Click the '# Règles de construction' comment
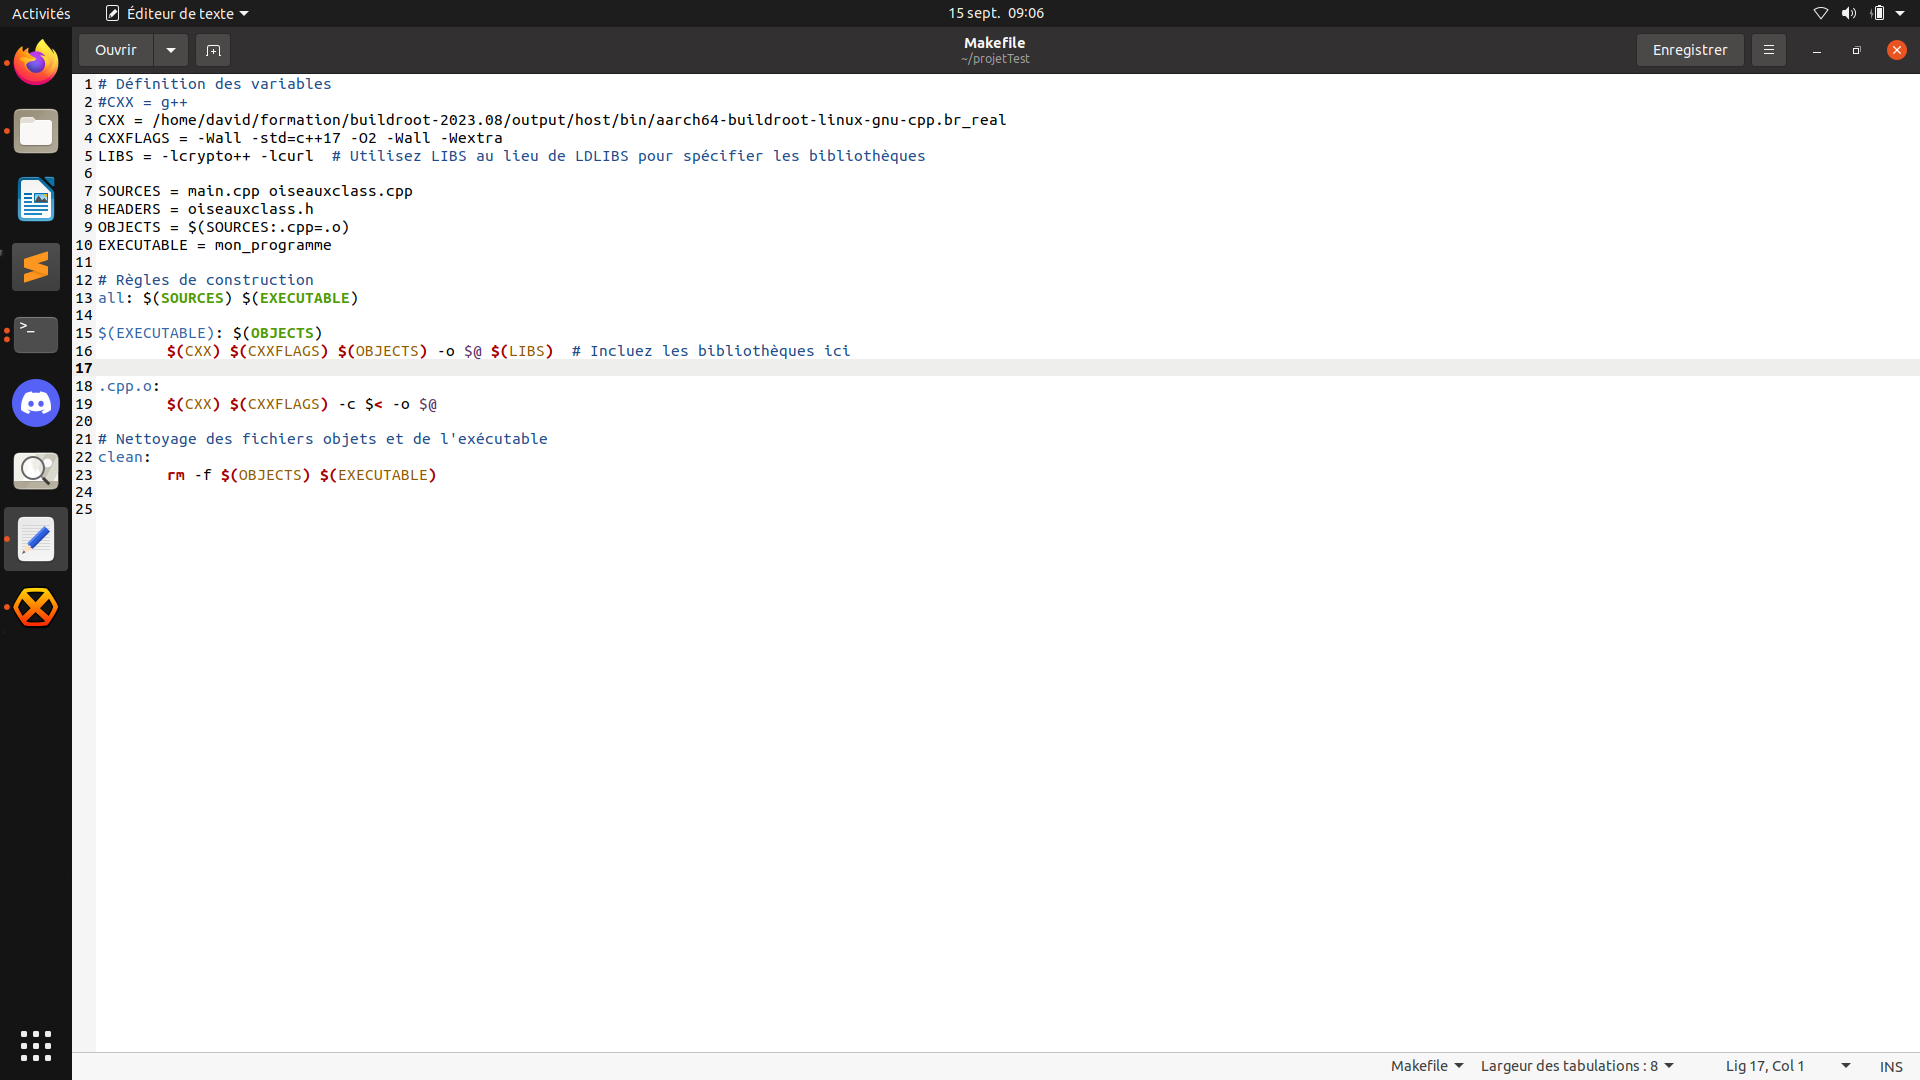1920x1080 pixels. pyautogui.click(x=206, y=280)
